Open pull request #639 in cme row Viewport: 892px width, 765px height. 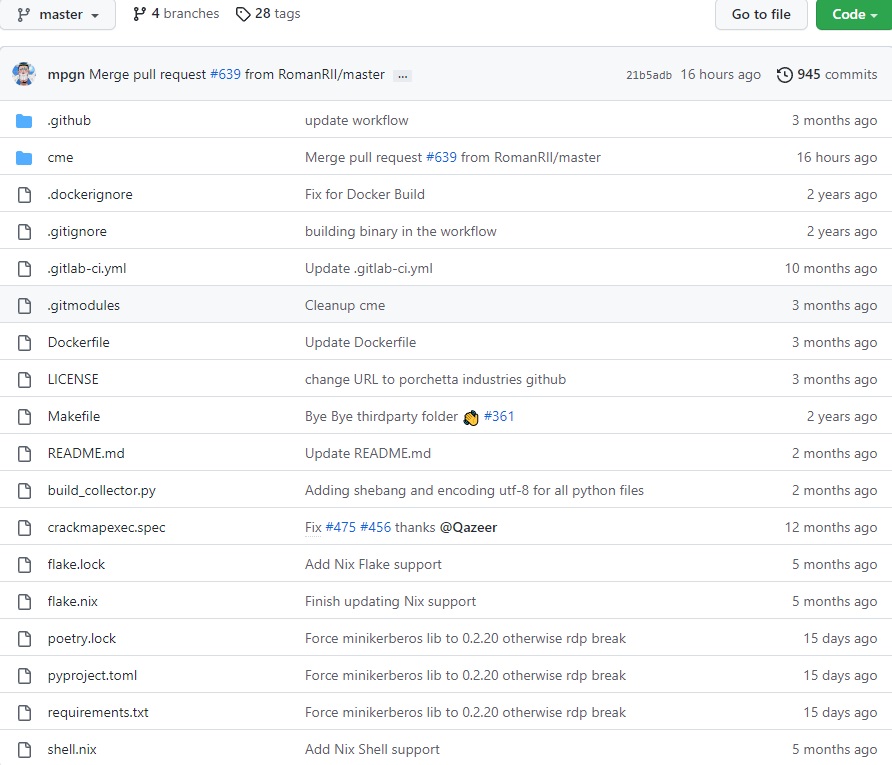441,158
